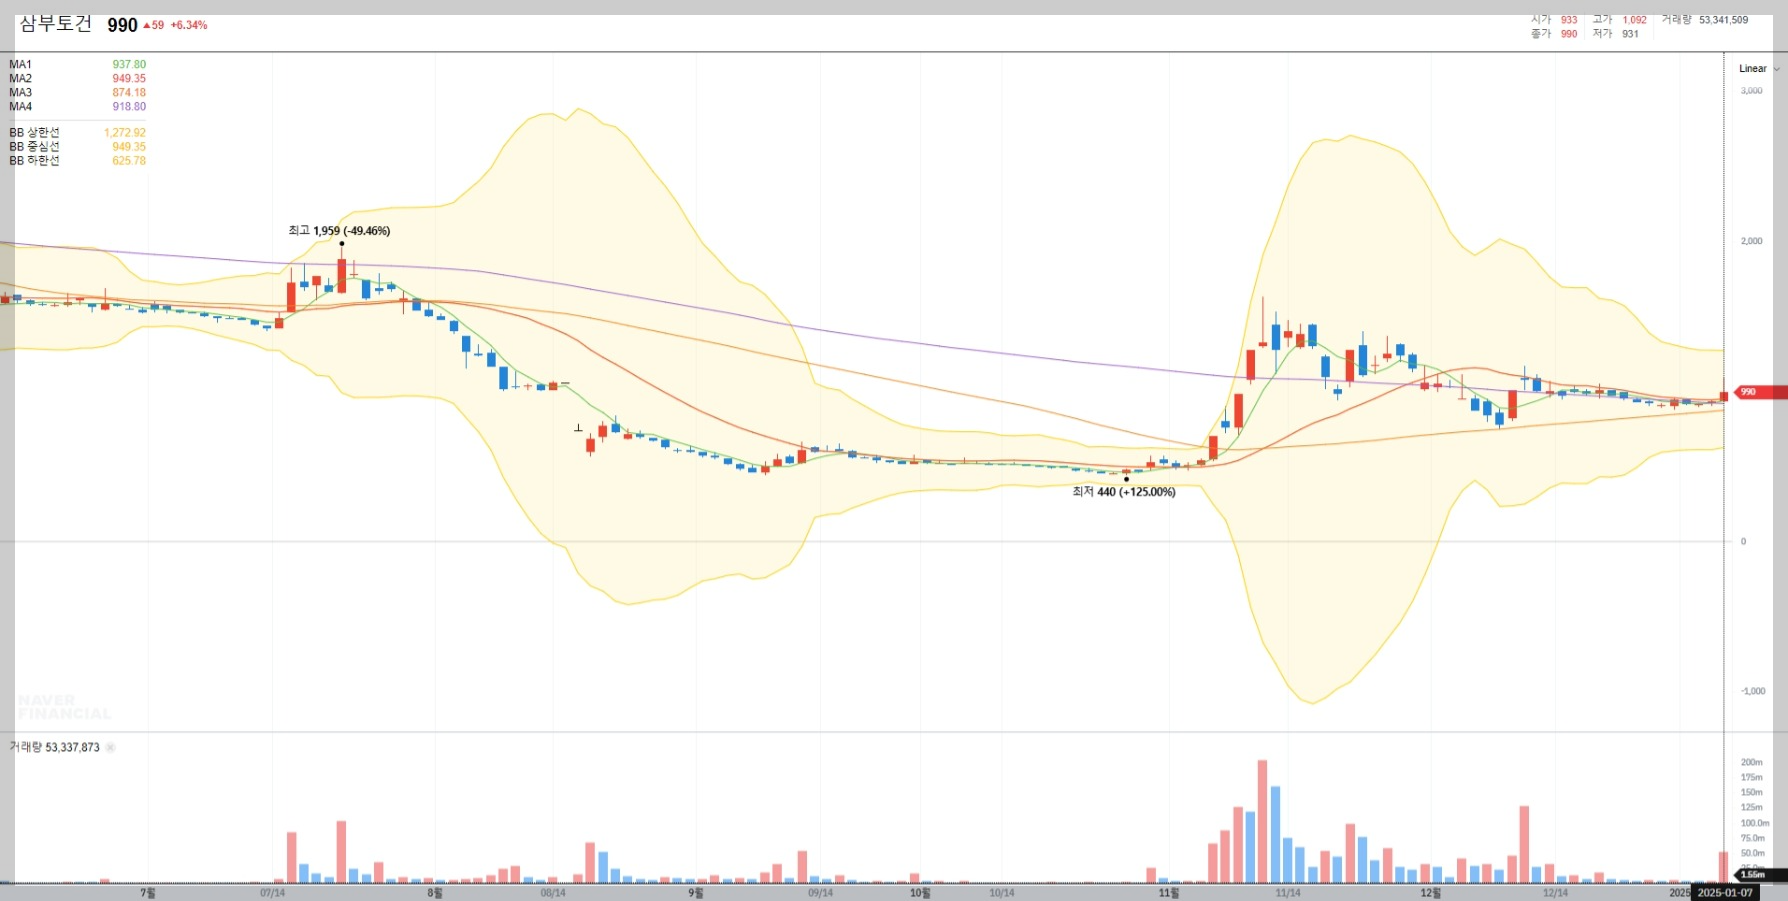This screenshot has height=901, width=1788.
Task: Click the 200m volume axis label
Action: [x=1752, y=762]
